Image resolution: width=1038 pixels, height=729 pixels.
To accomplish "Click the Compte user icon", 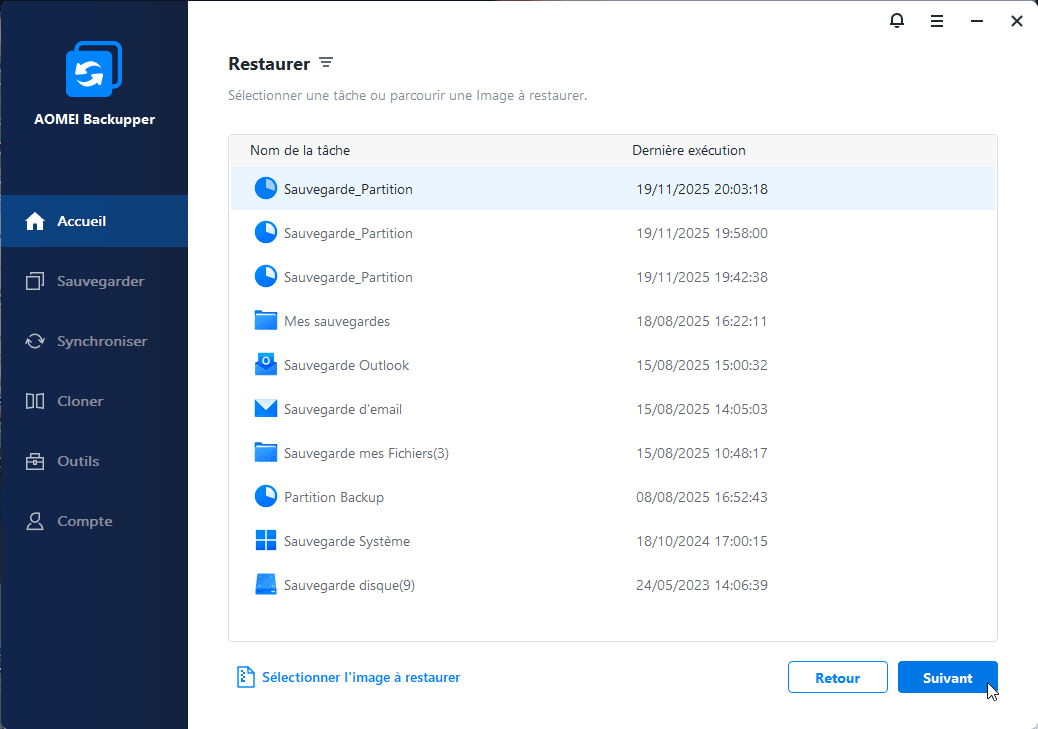I will 35,521.
